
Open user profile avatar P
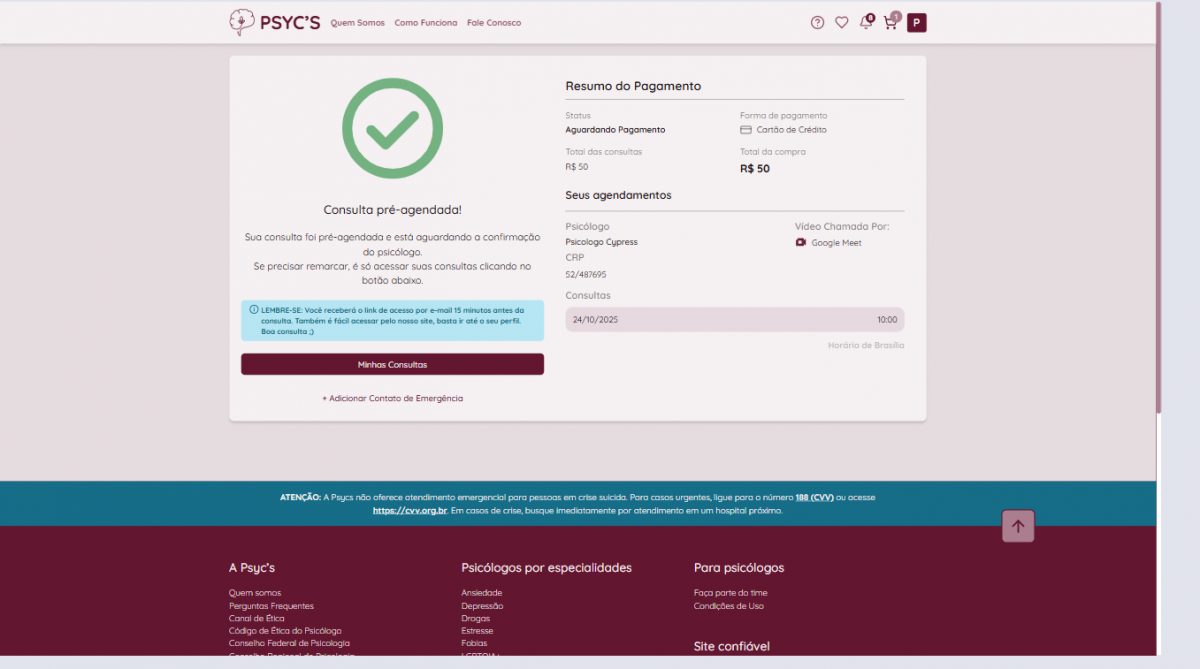pos(916,23)
